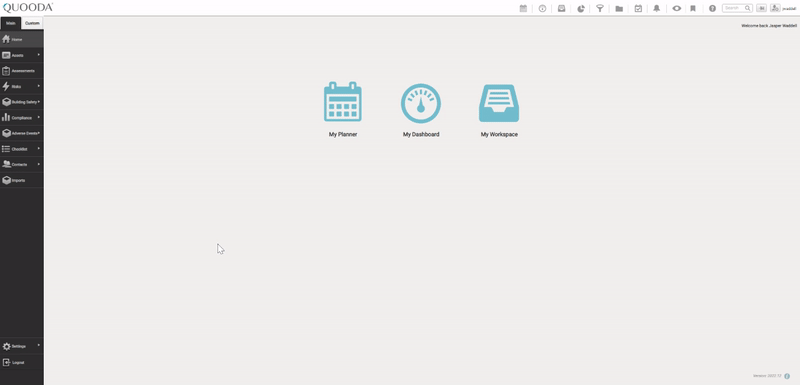This screenshot has height=385, width=800.
Task: Click the My Planner text label
Action: click(x=343, y=135)
